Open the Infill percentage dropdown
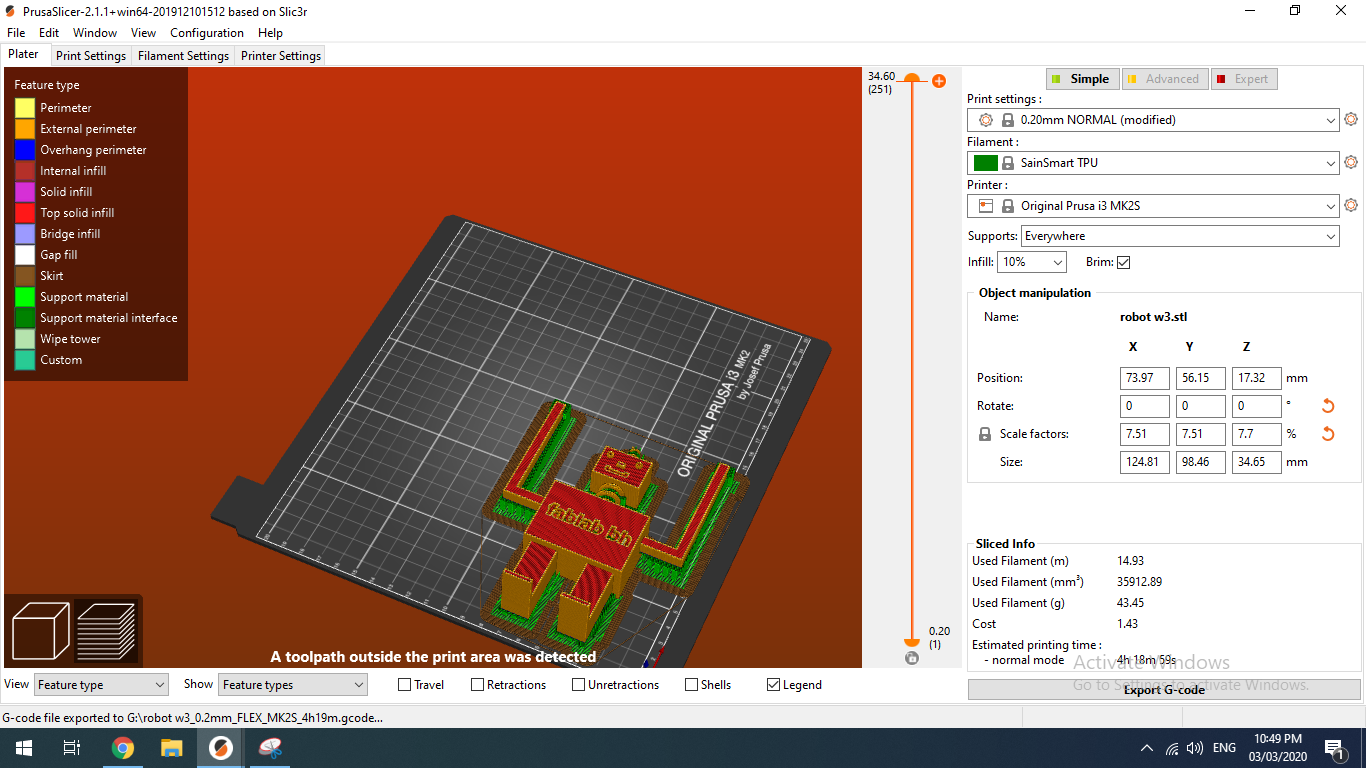The image size is (1366, 768). click(x=1032, y=262)
